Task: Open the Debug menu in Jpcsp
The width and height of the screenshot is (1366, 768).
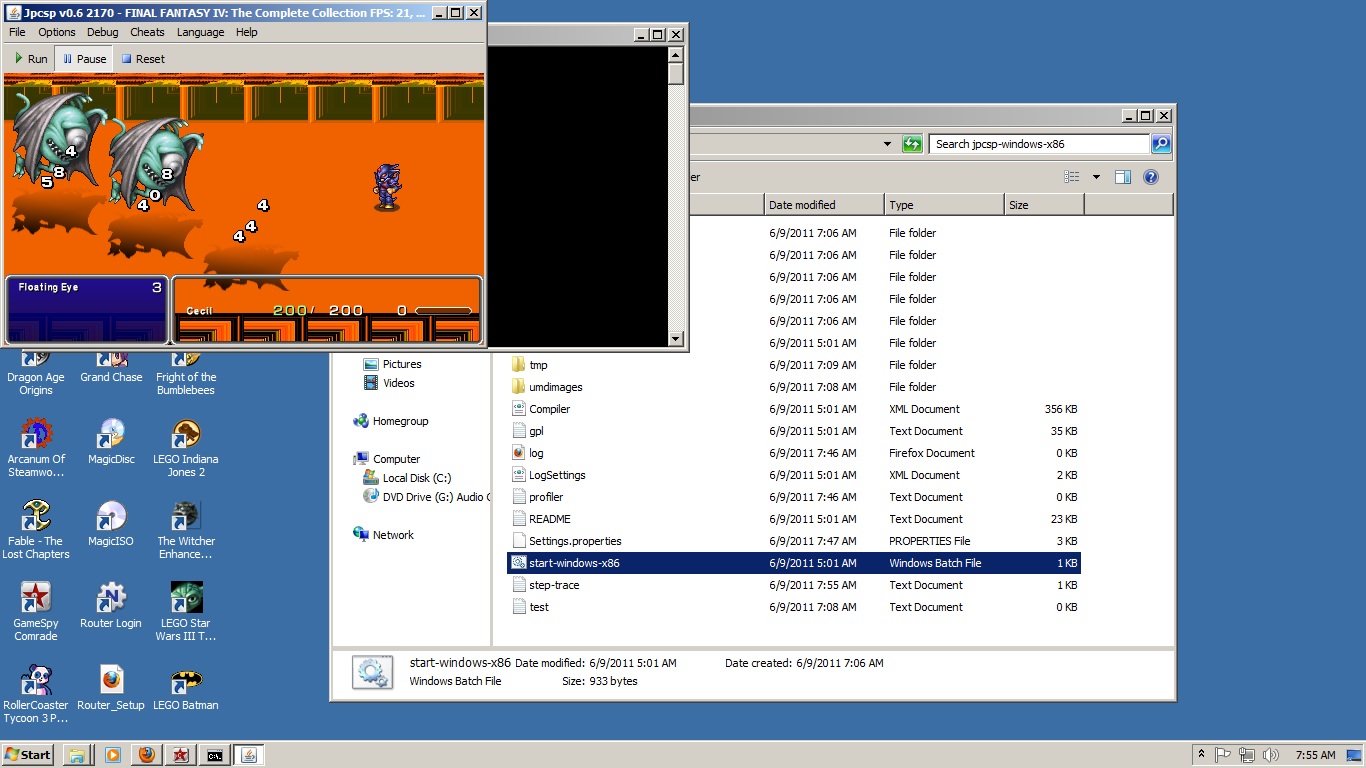Action: pos(102,32)
